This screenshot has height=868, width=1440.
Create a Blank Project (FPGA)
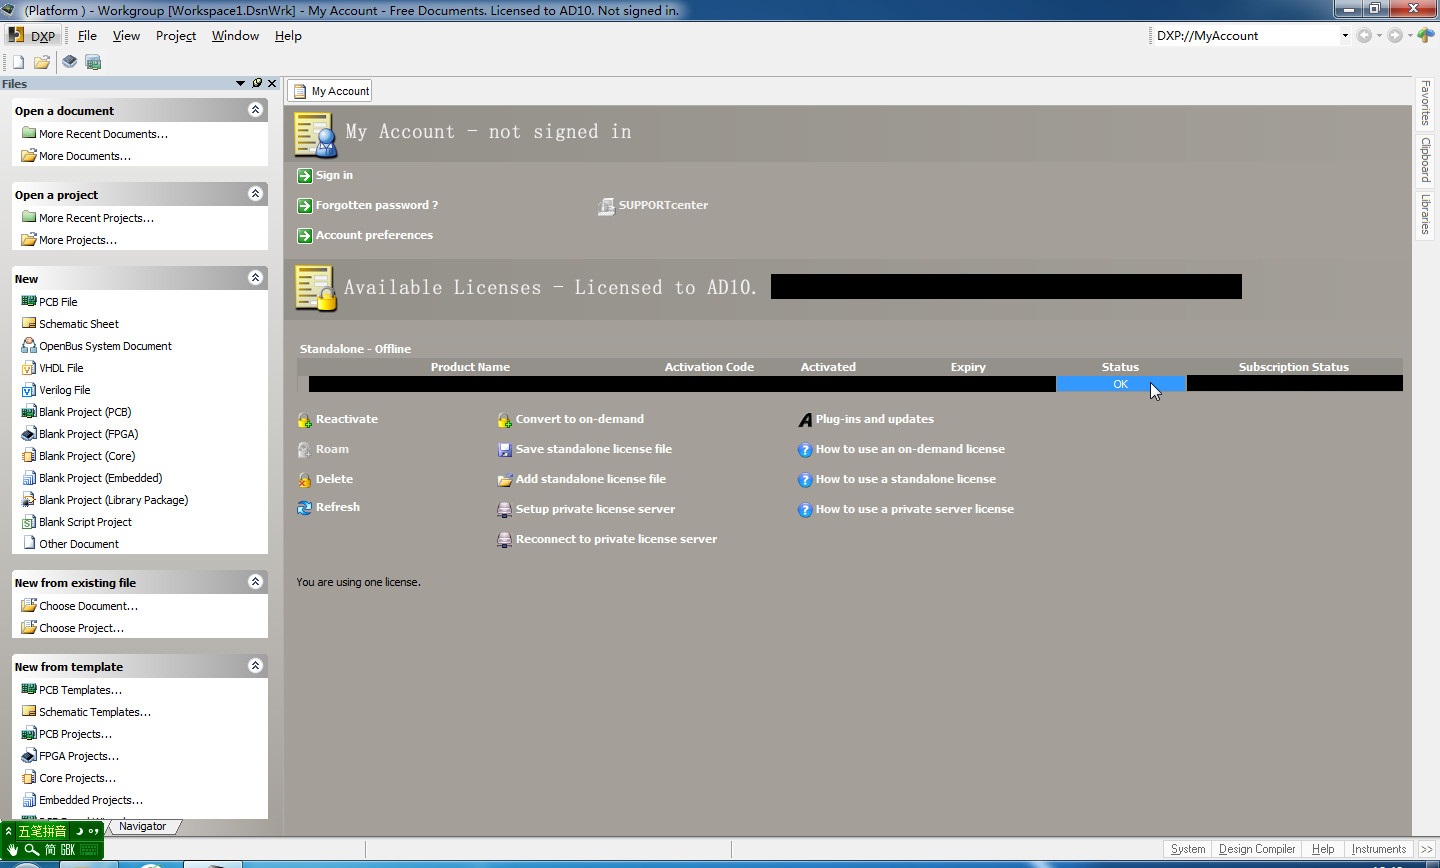89,434
